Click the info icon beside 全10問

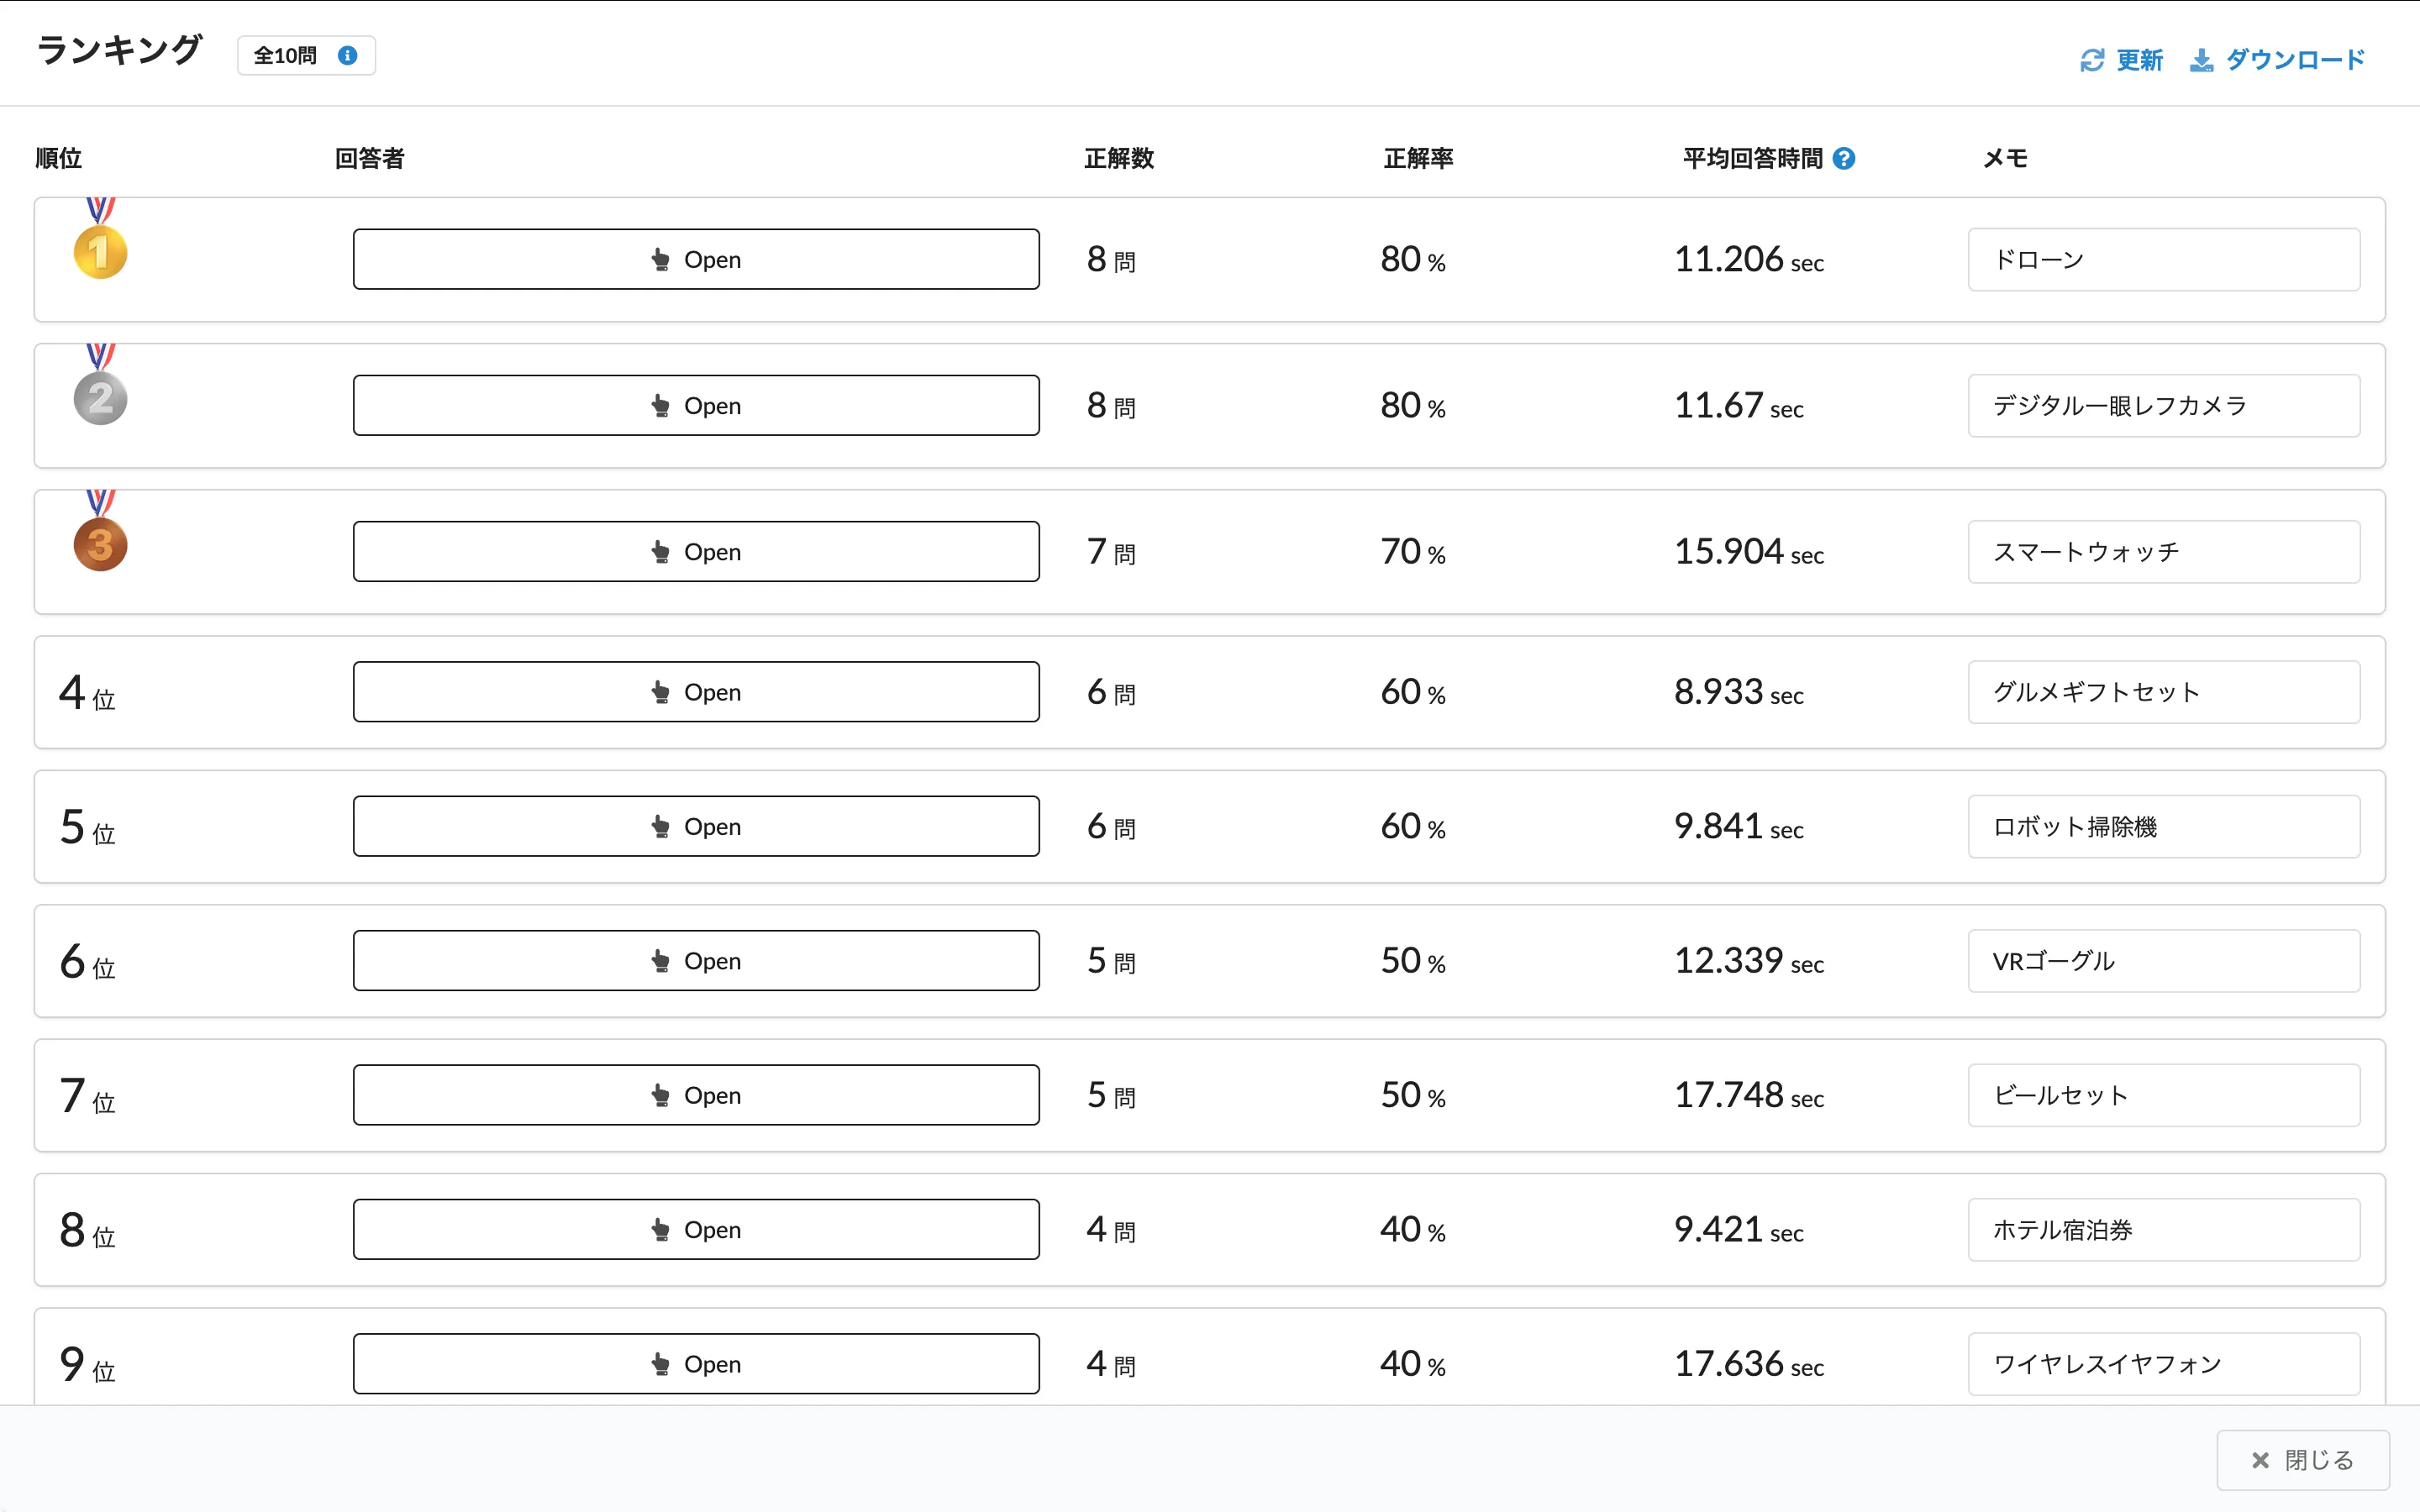coord(347,56)
